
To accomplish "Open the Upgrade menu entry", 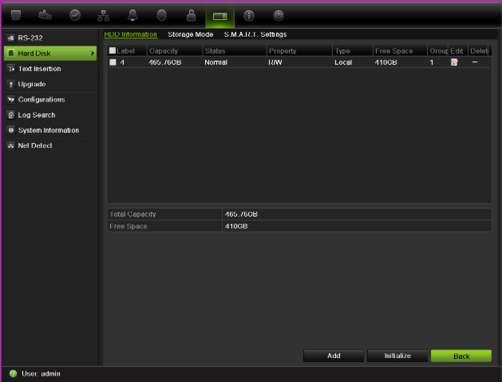I will point(50,84).
